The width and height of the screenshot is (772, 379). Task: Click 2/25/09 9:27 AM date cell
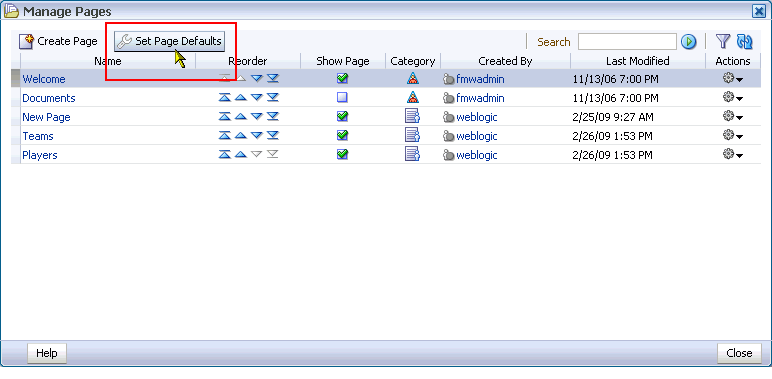[613, 117]
